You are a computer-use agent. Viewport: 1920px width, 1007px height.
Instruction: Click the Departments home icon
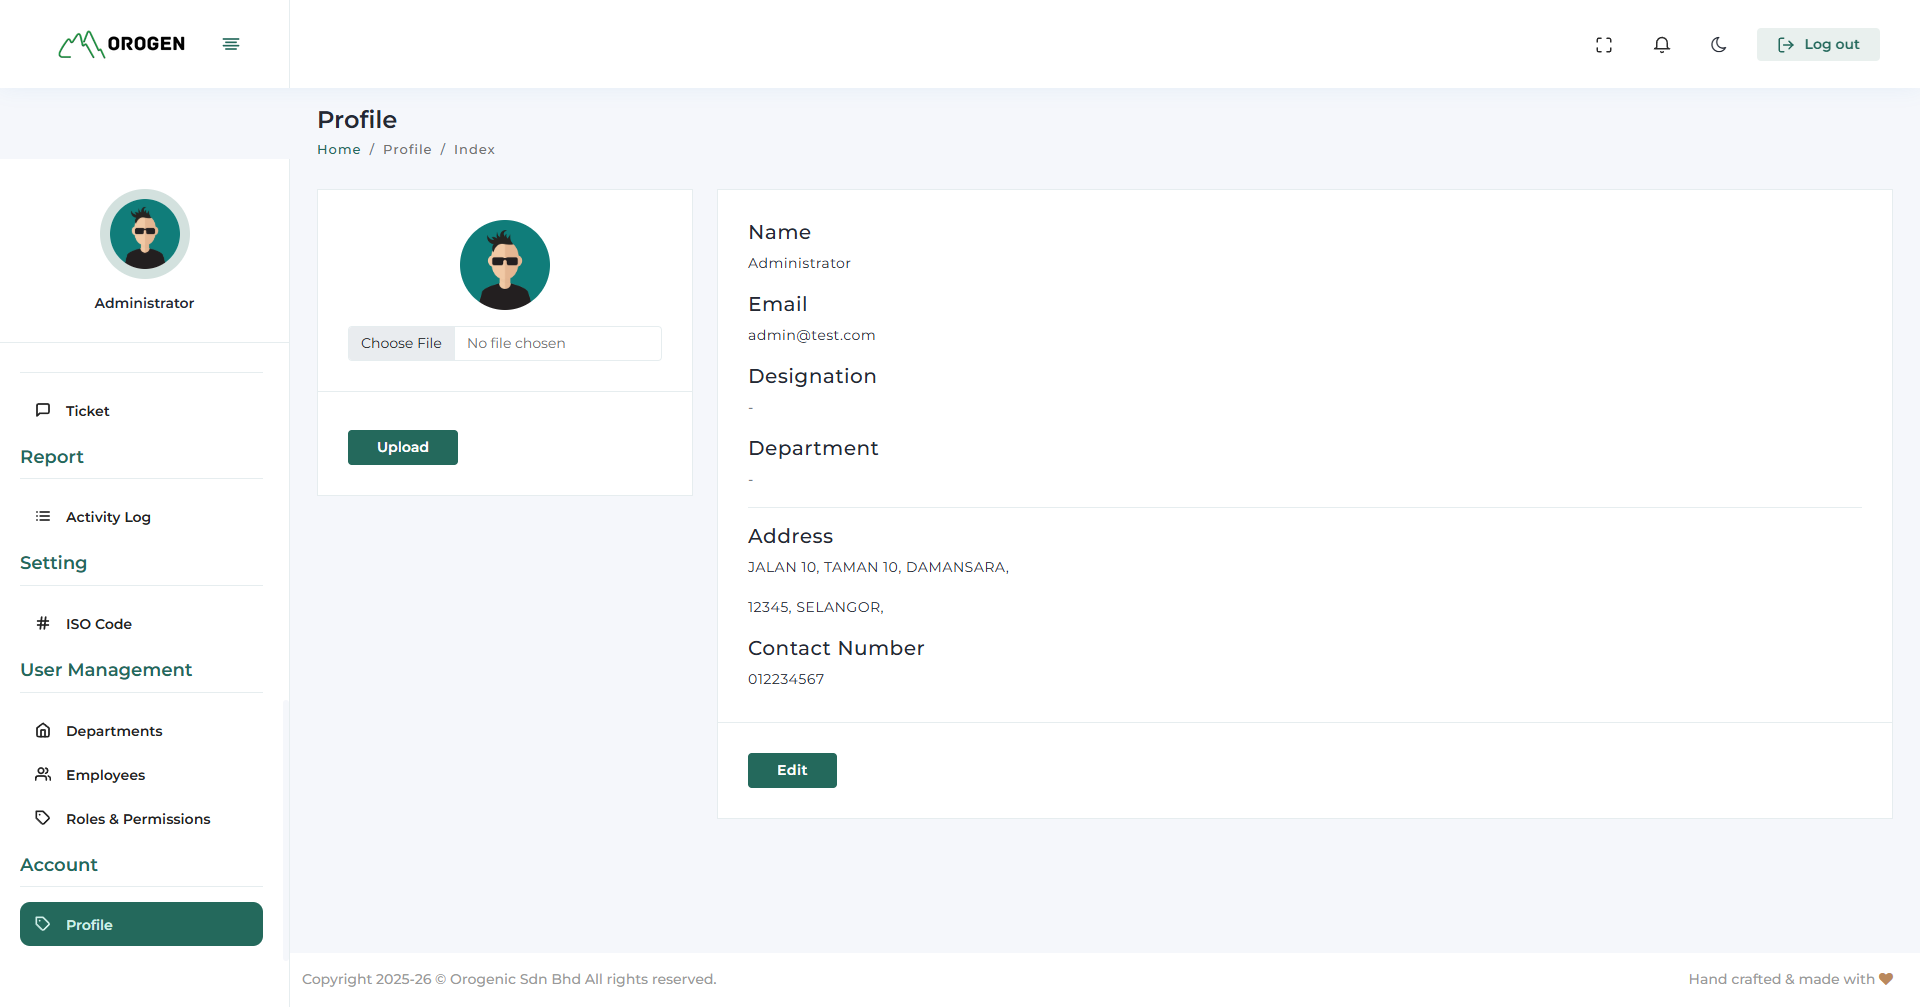tap(43, 730)
